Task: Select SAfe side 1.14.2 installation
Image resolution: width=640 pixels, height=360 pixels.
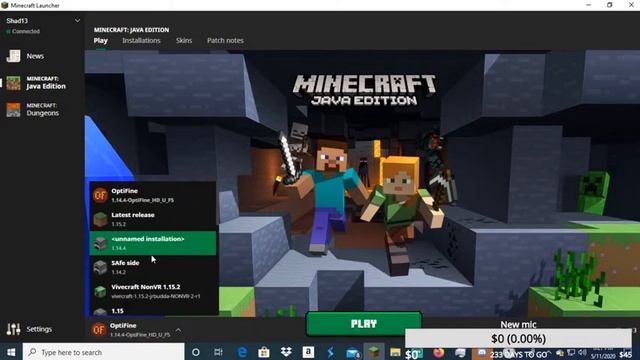Action: (153, 267)
